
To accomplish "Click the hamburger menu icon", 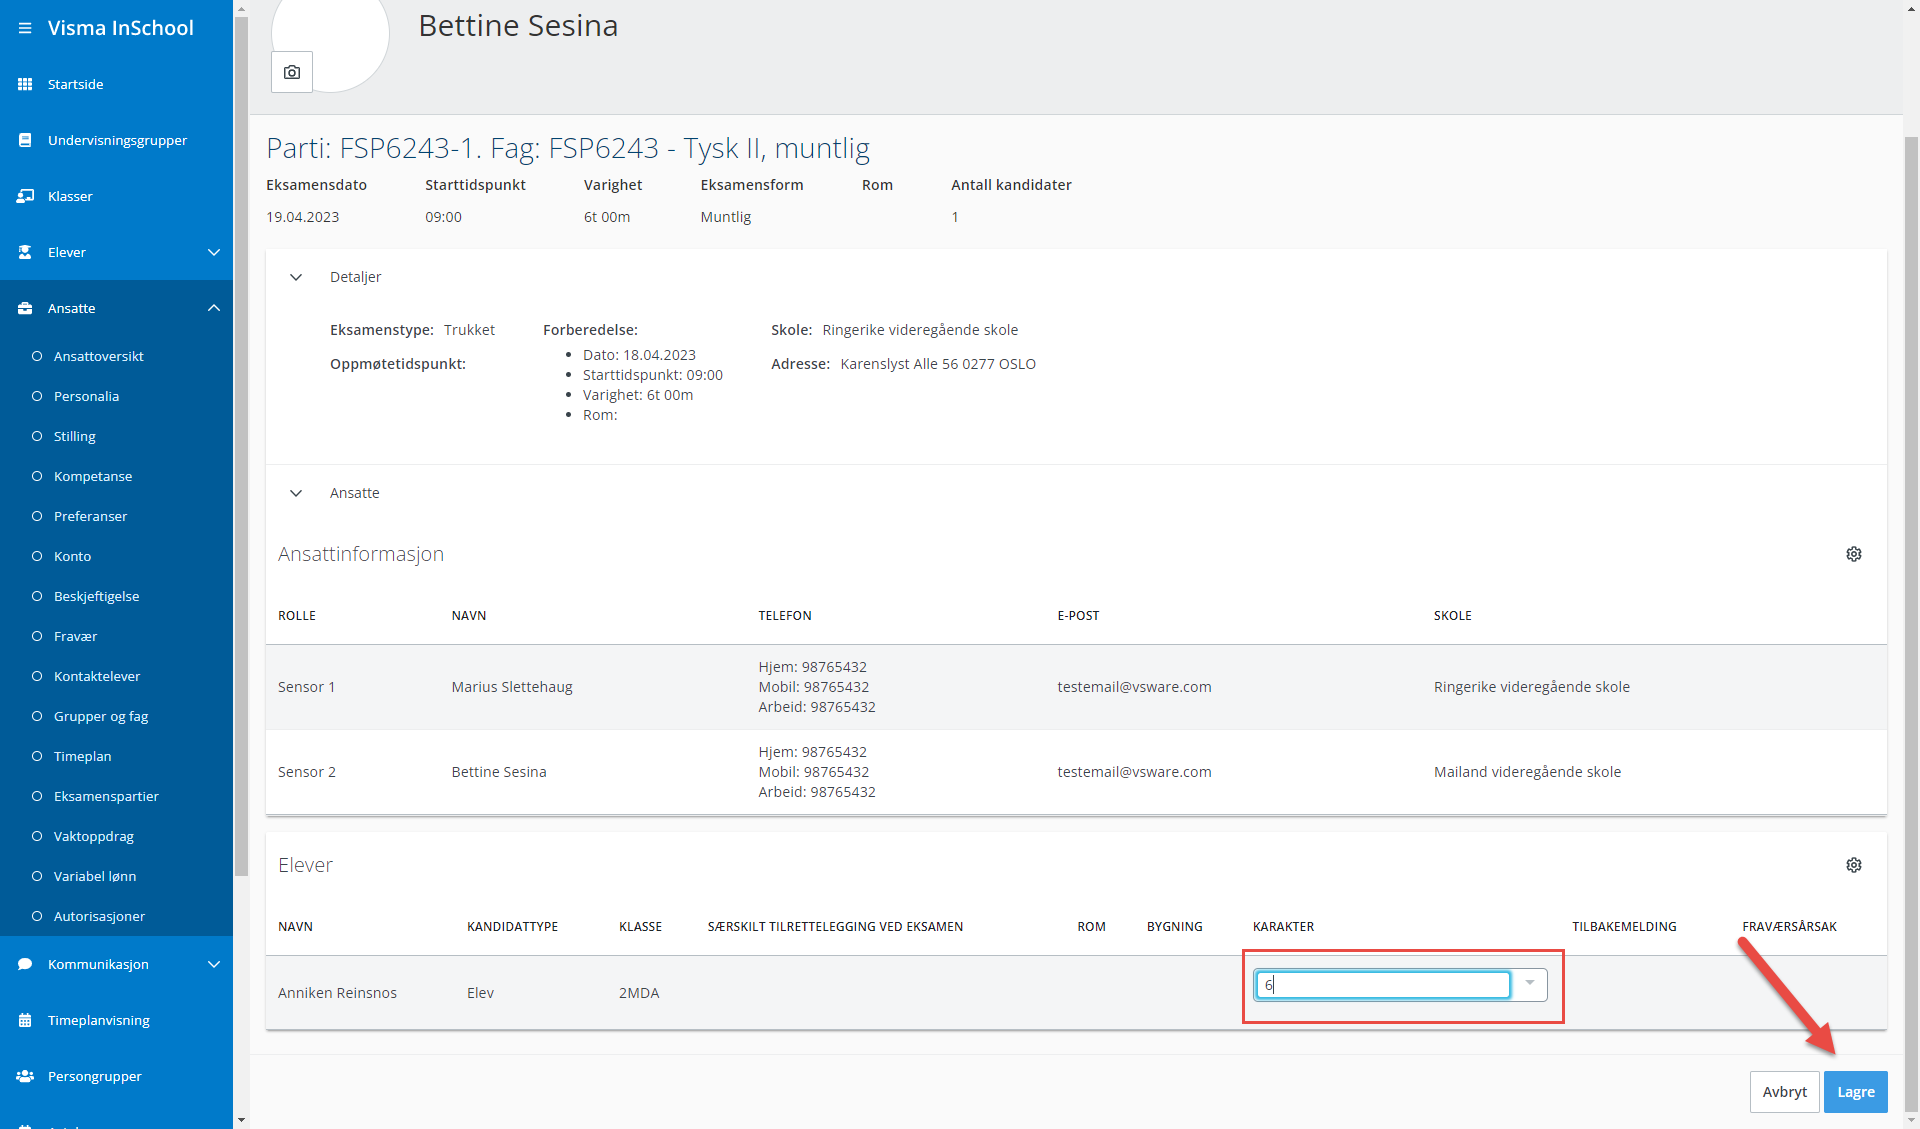I will click(25, 28).
